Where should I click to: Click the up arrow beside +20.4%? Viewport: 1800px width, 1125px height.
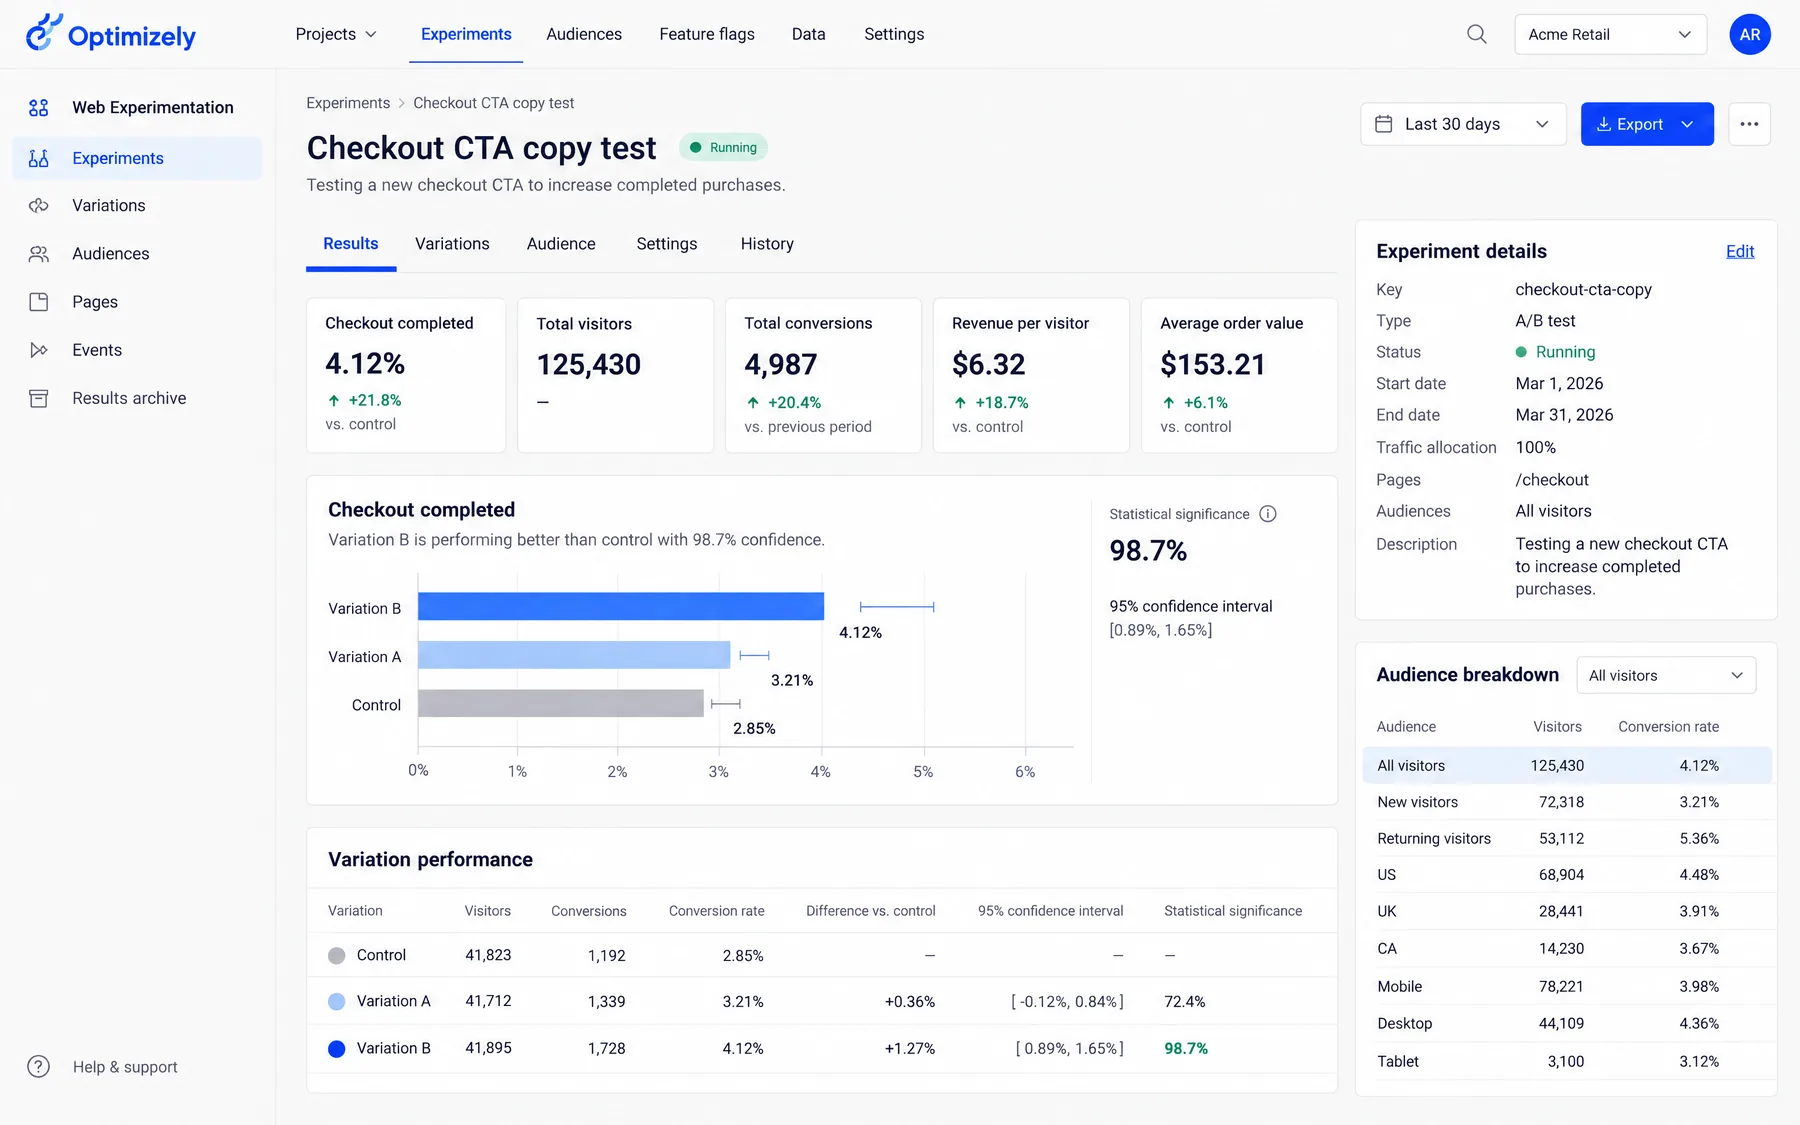coord(753,402)
